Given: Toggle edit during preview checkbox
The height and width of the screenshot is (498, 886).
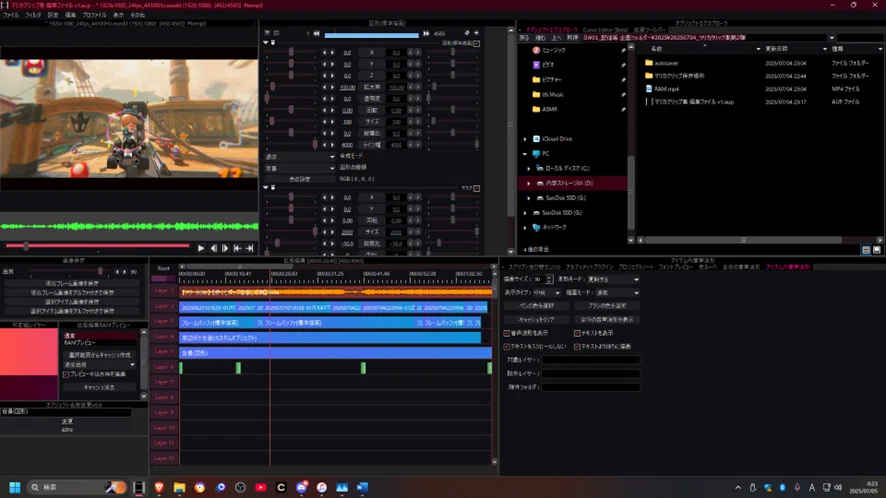Looking at the screenshot, I should (x=66, y=374).
